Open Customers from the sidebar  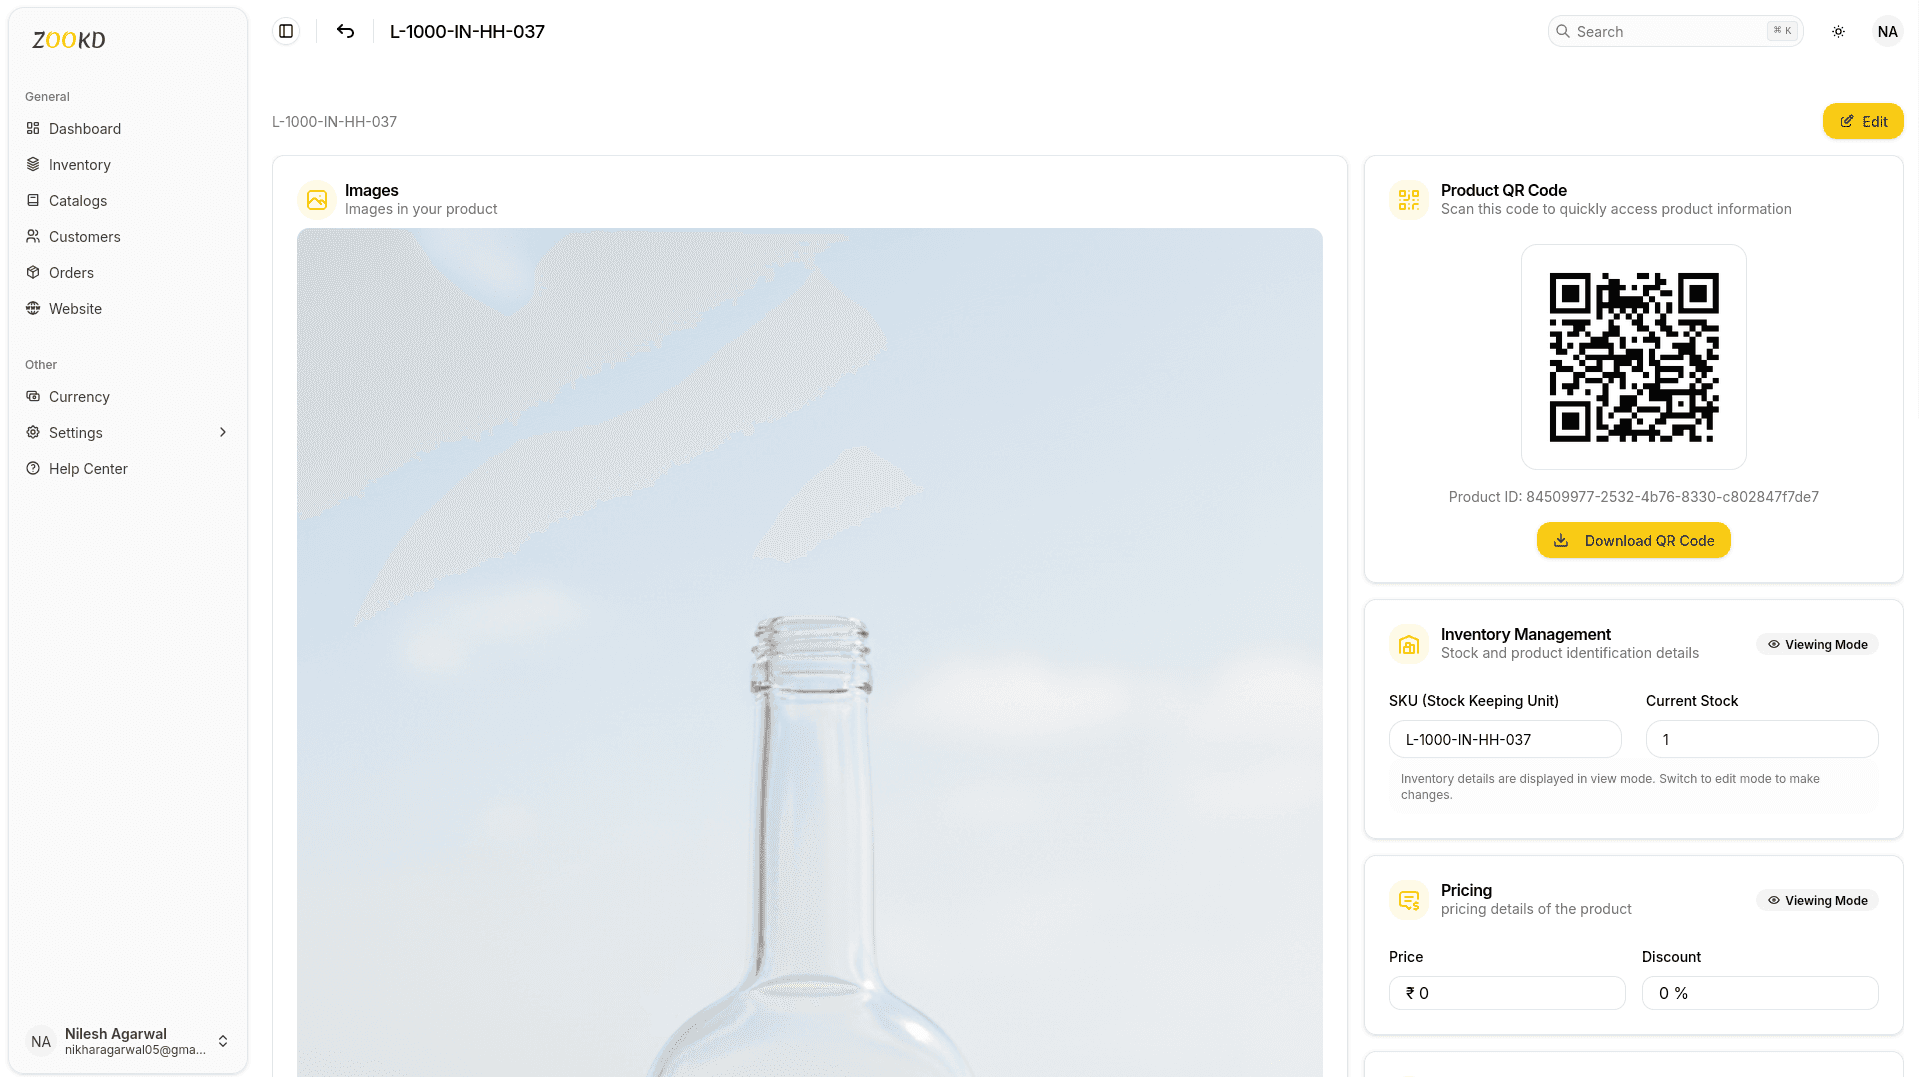[83, 236]
